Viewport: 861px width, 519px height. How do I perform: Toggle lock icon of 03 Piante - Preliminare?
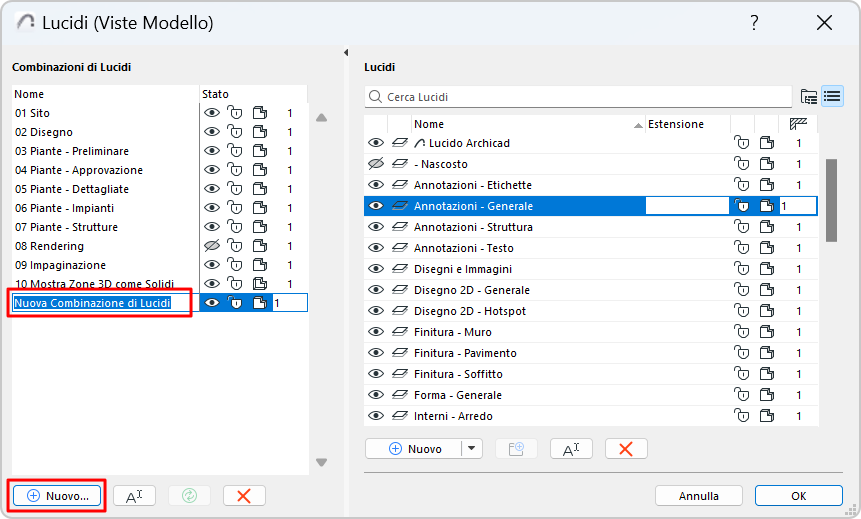(234, 151)
